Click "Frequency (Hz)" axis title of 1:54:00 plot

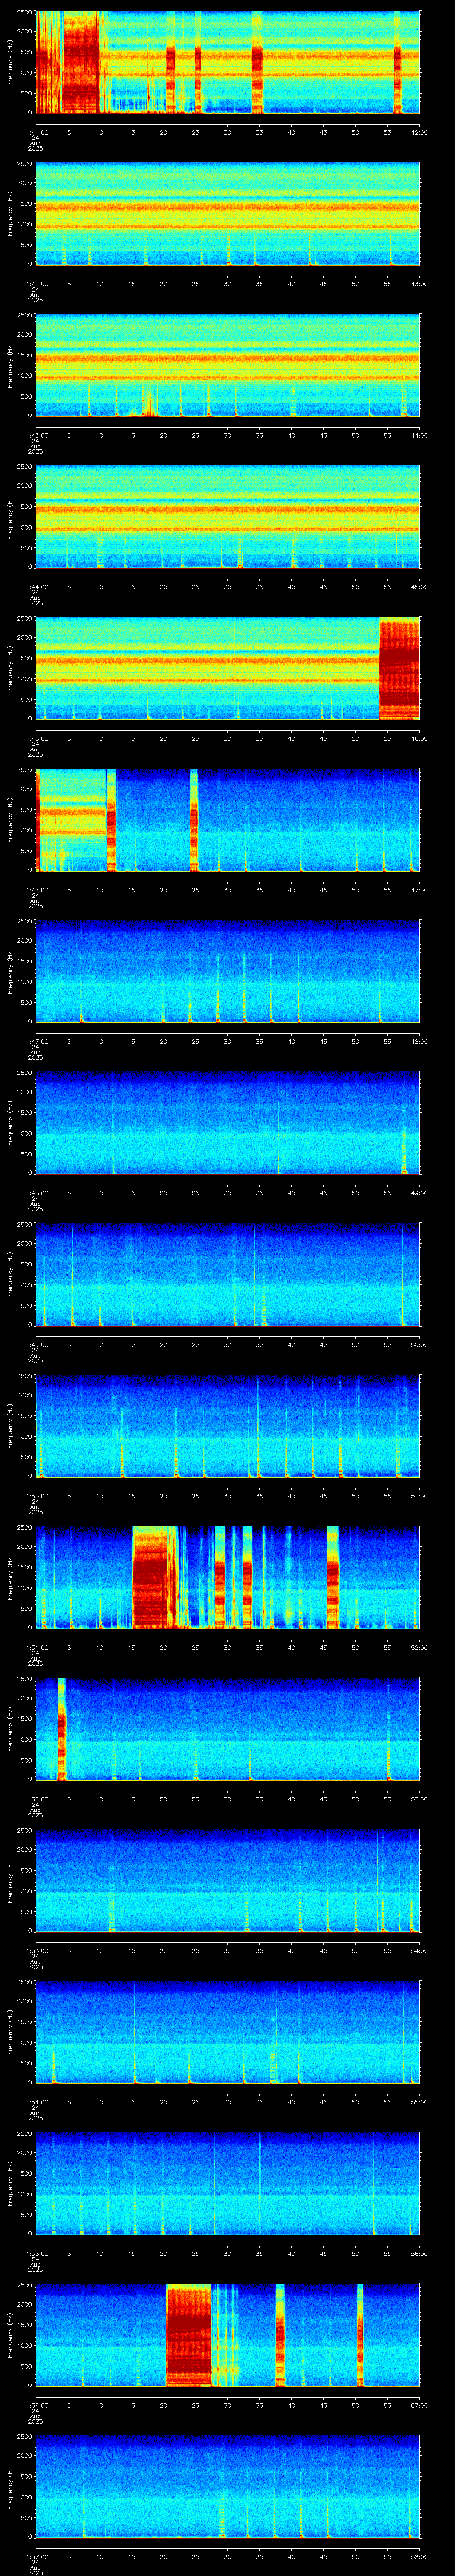click(x=10, y=2032)
